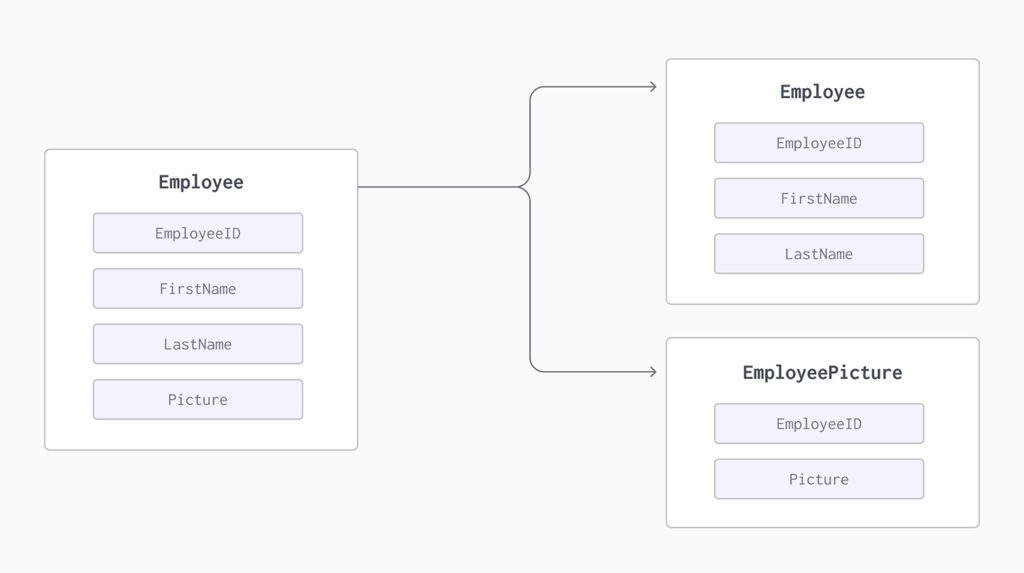Select Picture in the EmployeePicture table
The width and height of the screenshot is (1024, 573).
coord(819,480)
